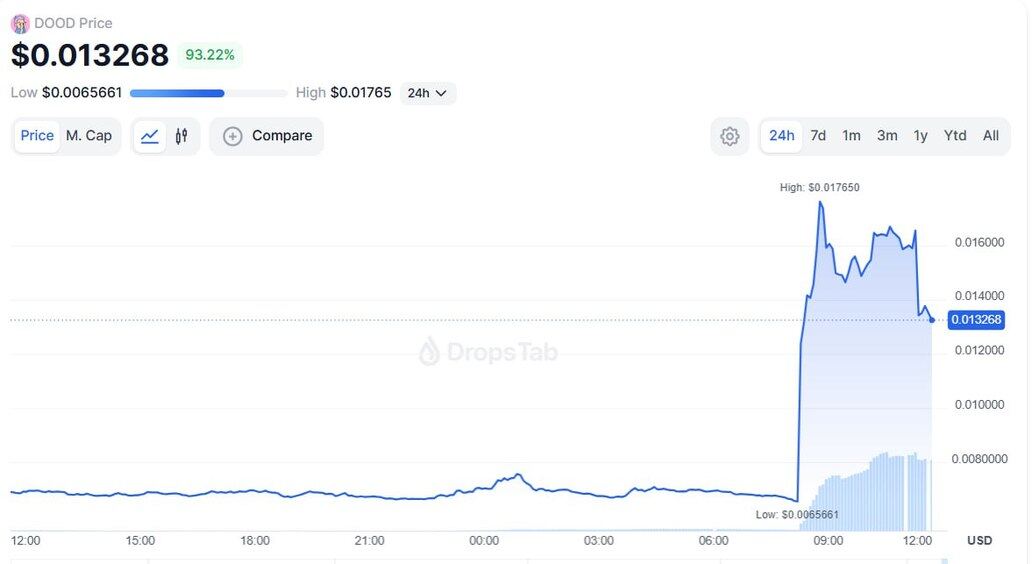
Task: Open chart settings gear
Action: click(x=730, y=136)
